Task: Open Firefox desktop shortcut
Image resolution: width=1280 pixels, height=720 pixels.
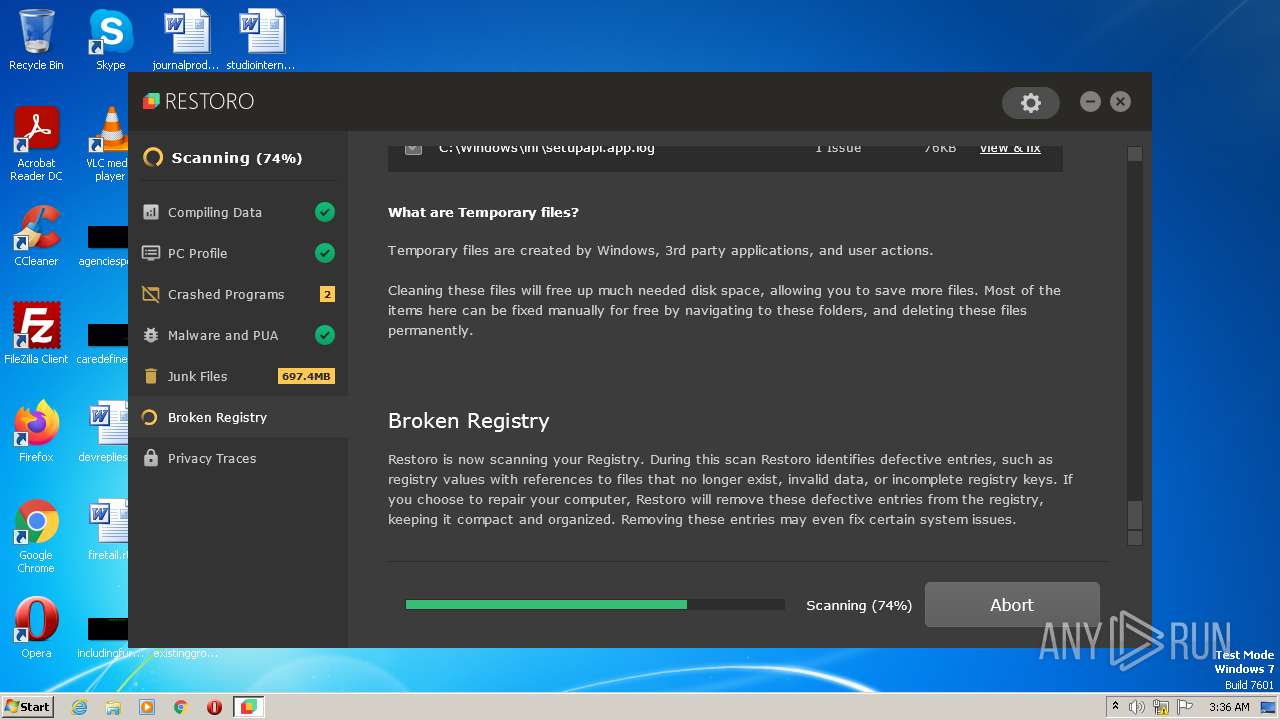Action: click(36, 432)
